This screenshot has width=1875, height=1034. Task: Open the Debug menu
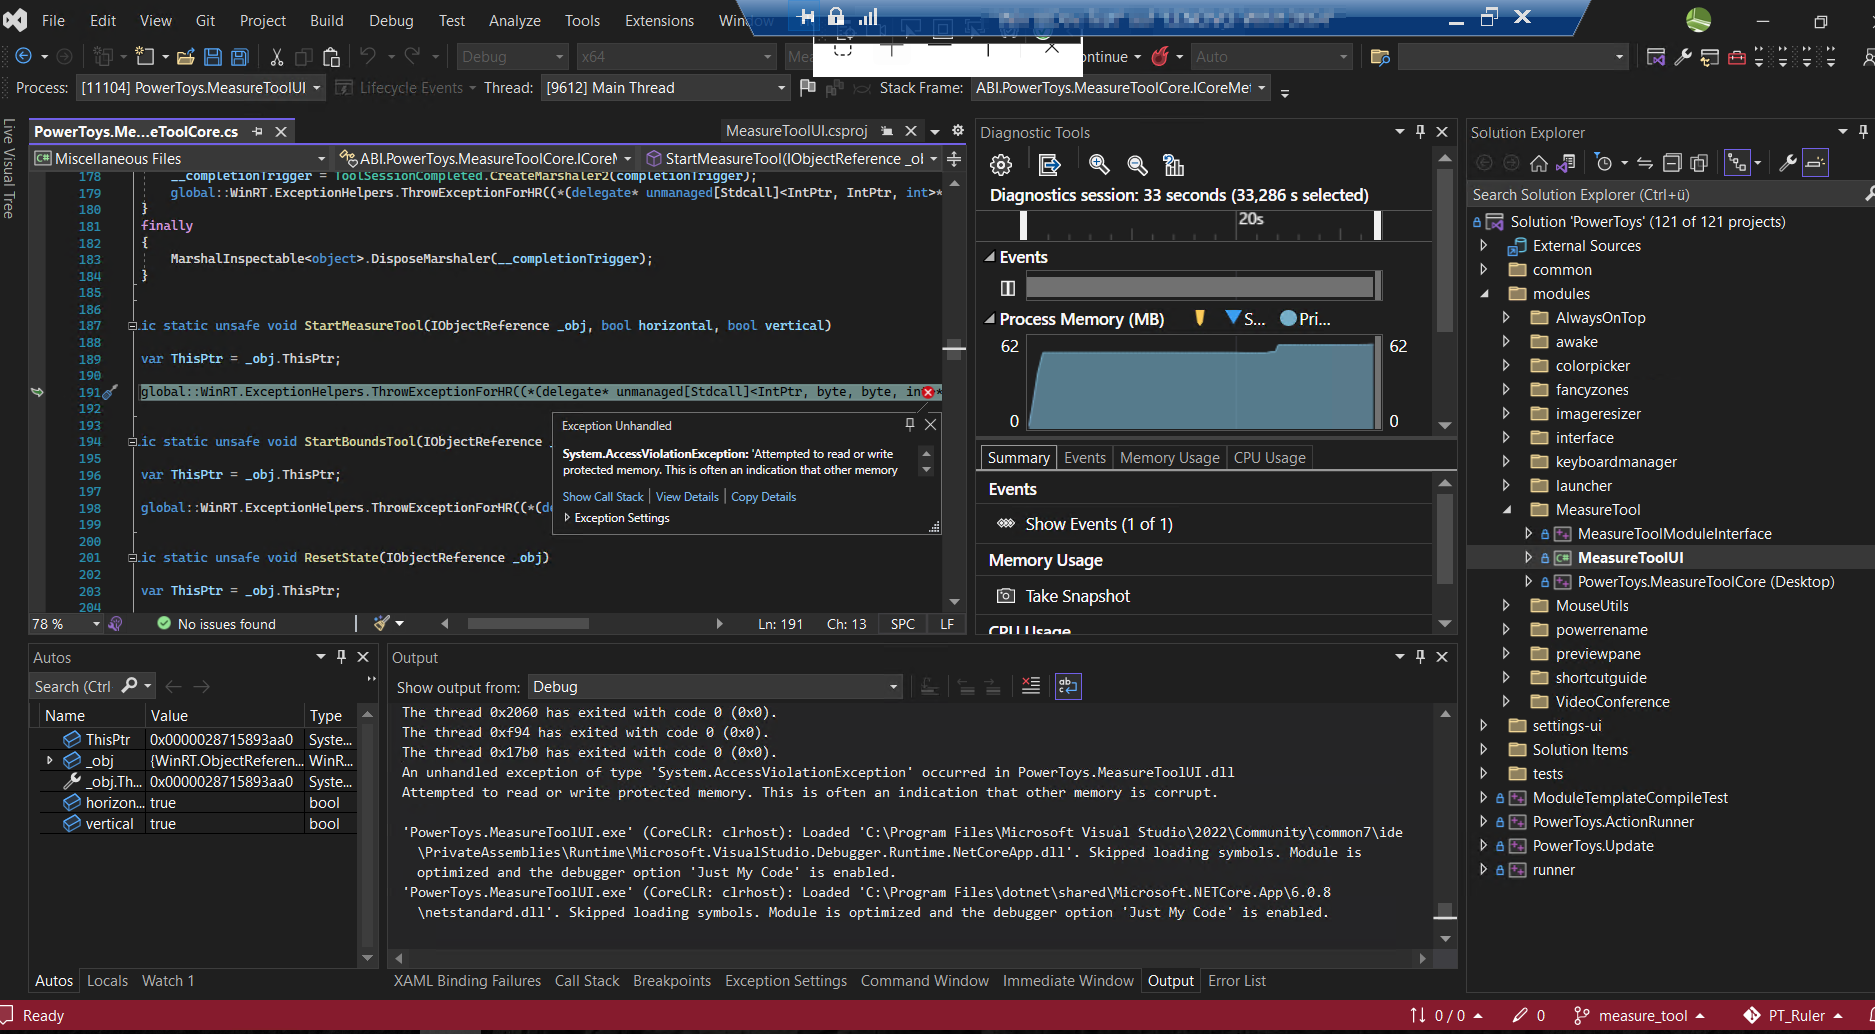pos(391,20)
